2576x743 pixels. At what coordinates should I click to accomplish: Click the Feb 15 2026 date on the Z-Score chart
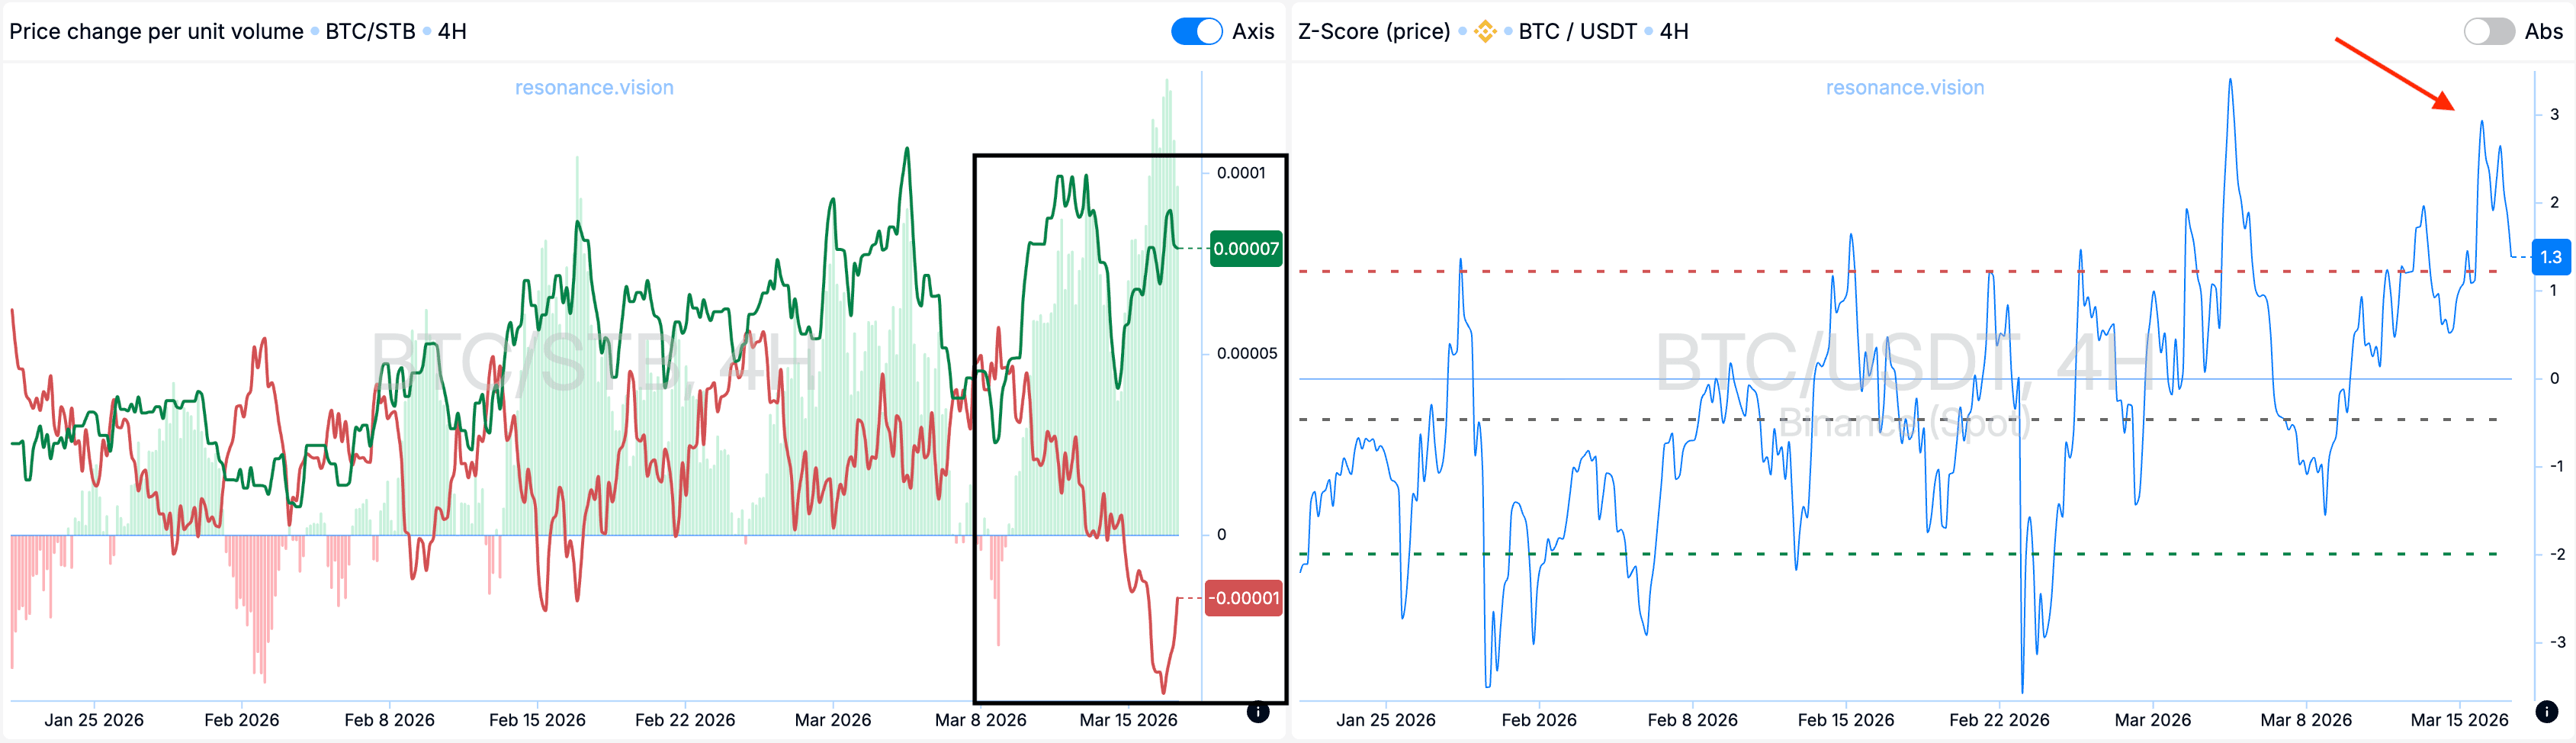(1845, 720)
